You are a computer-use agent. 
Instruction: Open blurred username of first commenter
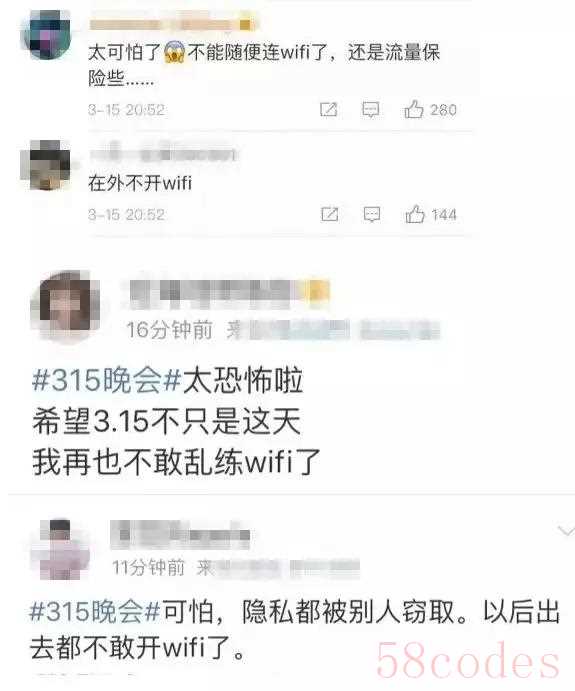172,25
